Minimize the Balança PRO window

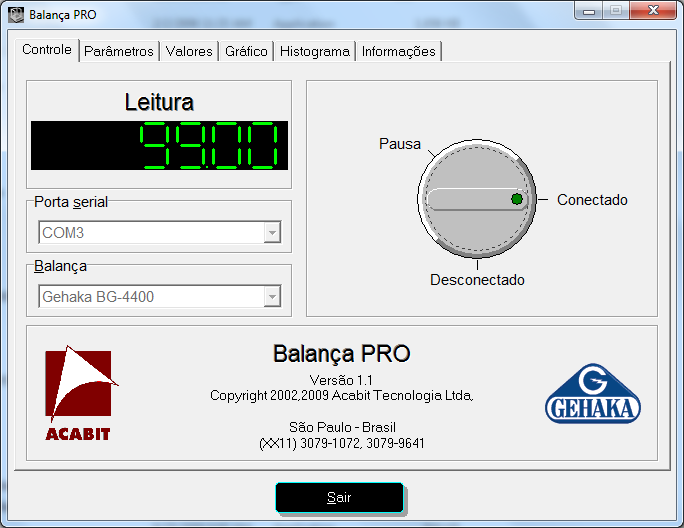(589, 10)
